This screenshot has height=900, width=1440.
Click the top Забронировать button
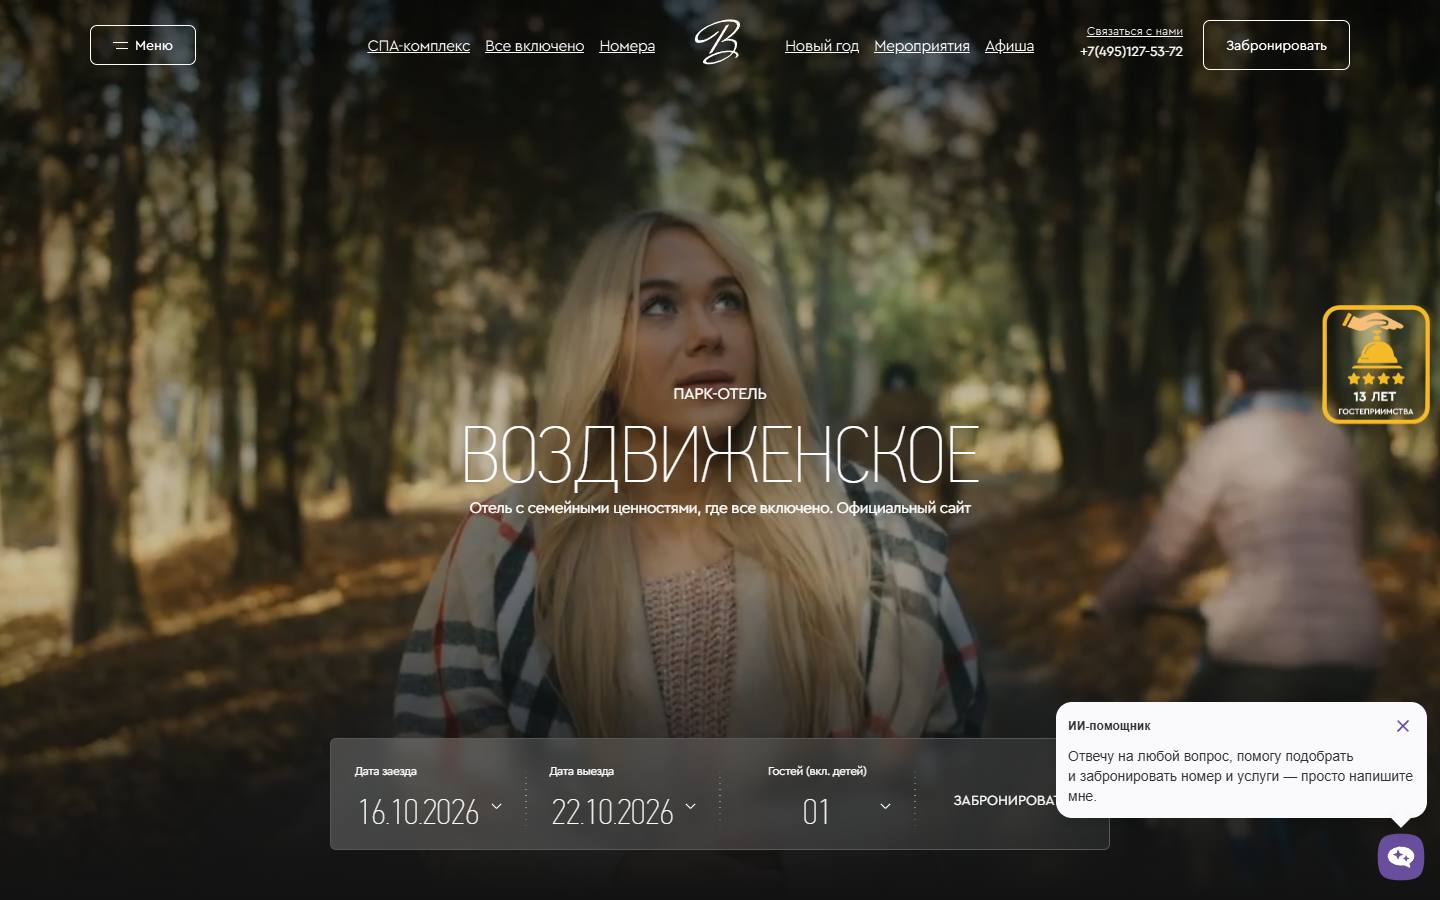click(1276, 45)
